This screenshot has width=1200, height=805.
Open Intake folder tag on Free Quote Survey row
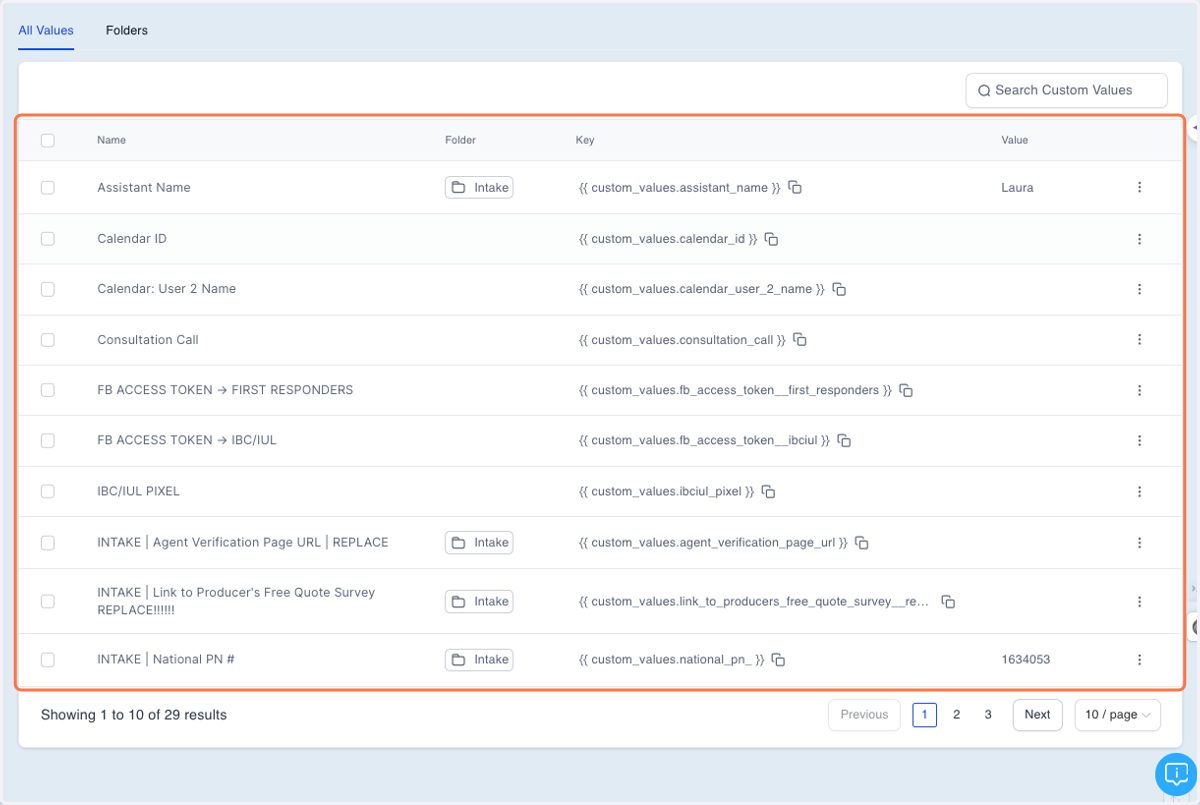click(x=479, y=601)
